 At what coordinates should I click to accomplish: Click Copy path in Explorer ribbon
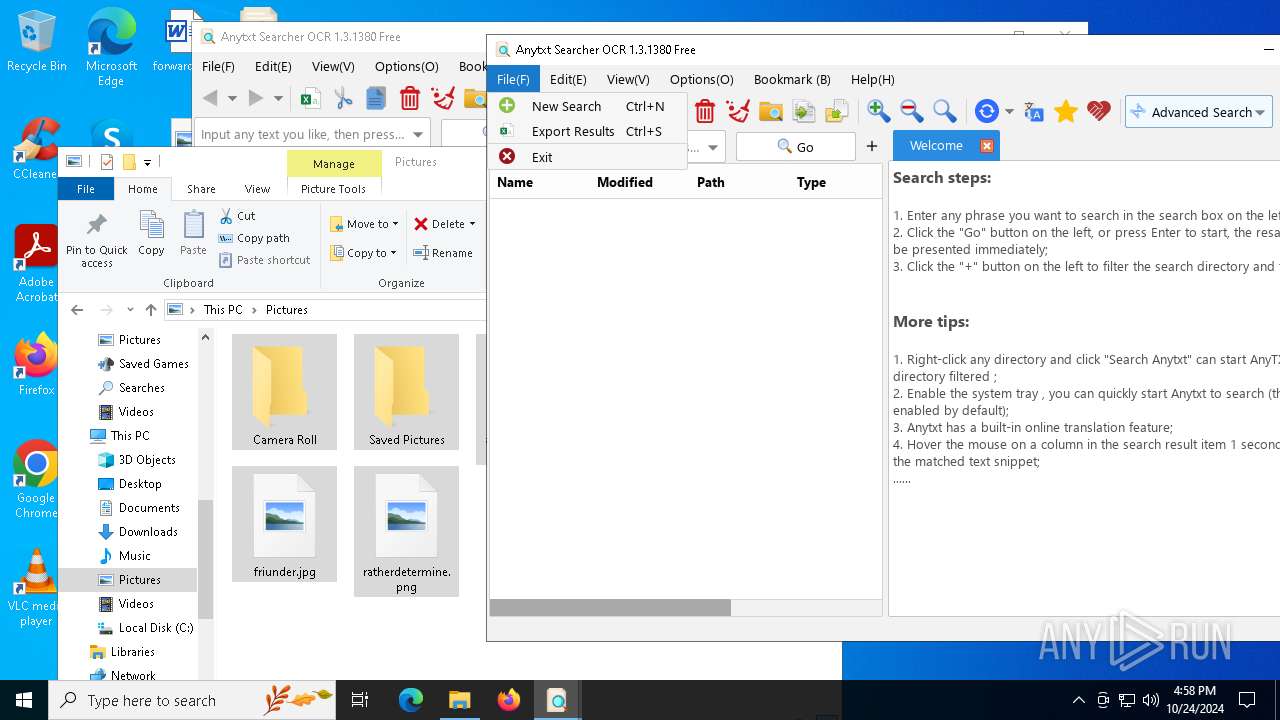click(254, 238)
